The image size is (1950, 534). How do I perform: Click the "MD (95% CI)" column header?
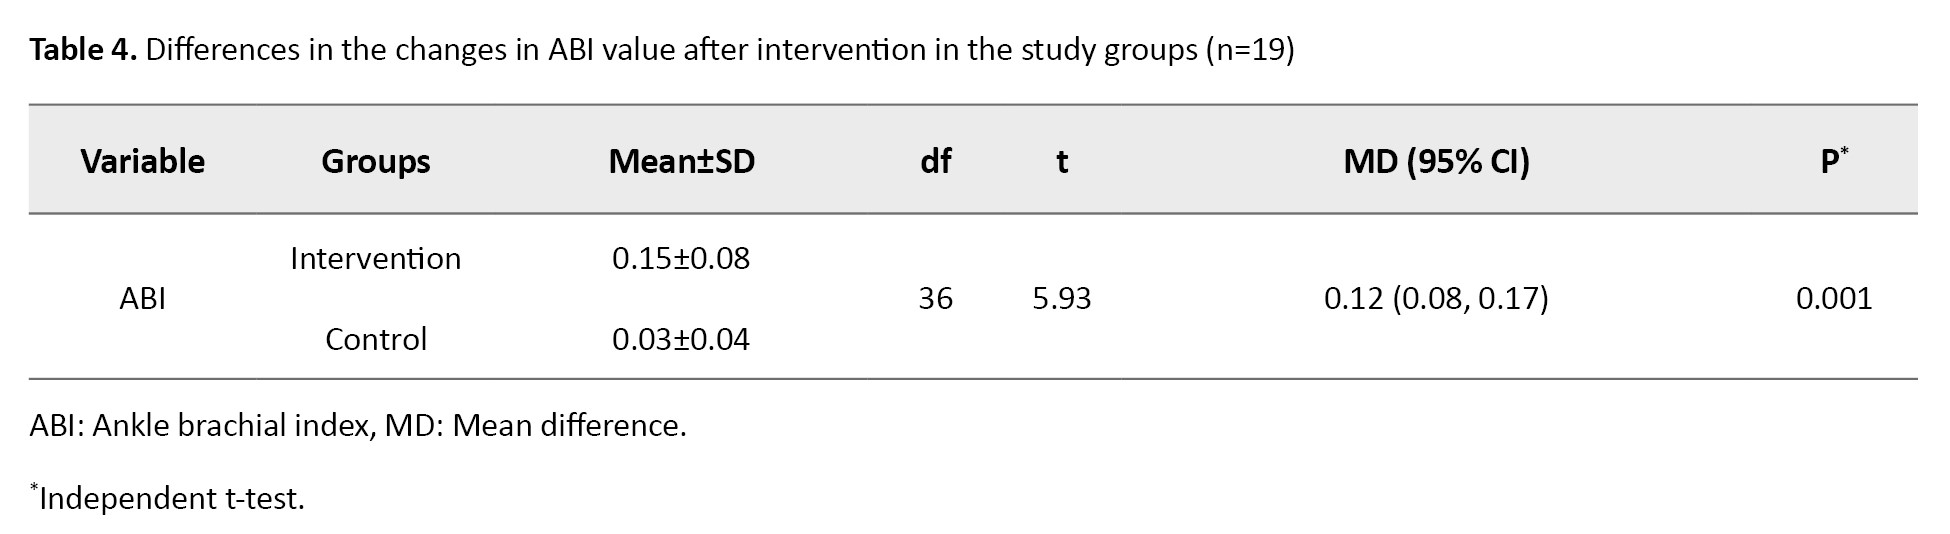tap(1436, 161)
